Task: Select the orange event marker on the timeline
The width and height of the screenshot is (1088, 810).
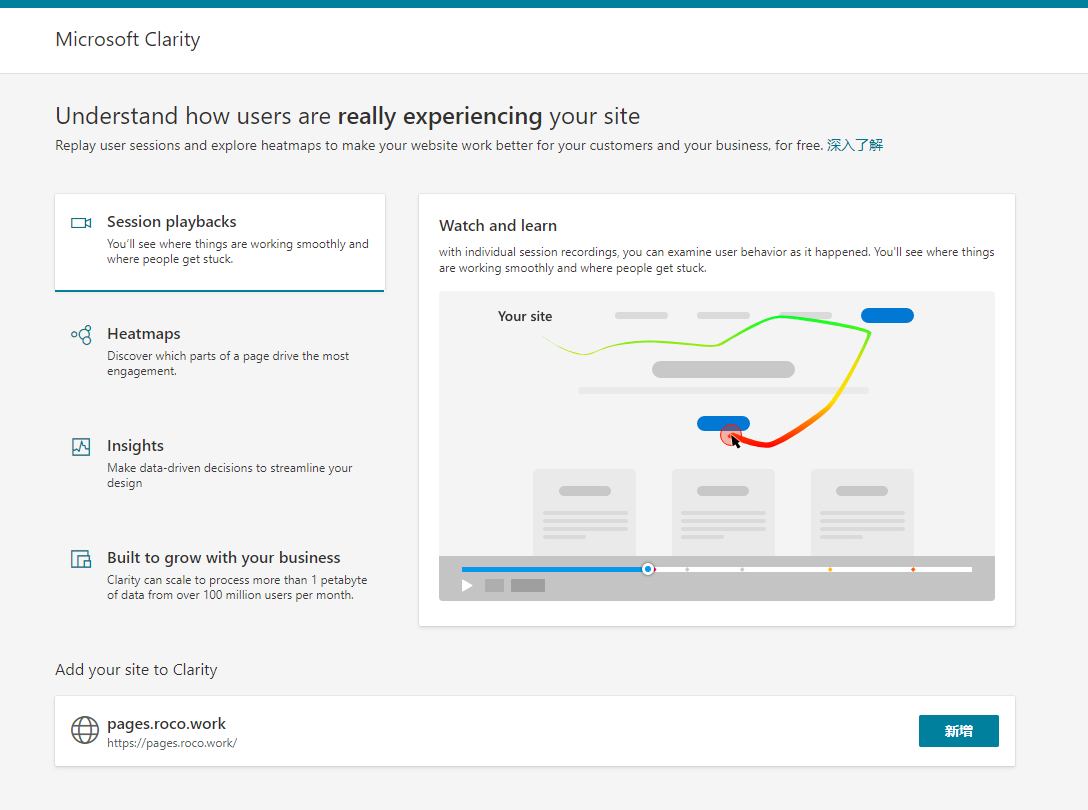Action: click(x=913, y=568)
